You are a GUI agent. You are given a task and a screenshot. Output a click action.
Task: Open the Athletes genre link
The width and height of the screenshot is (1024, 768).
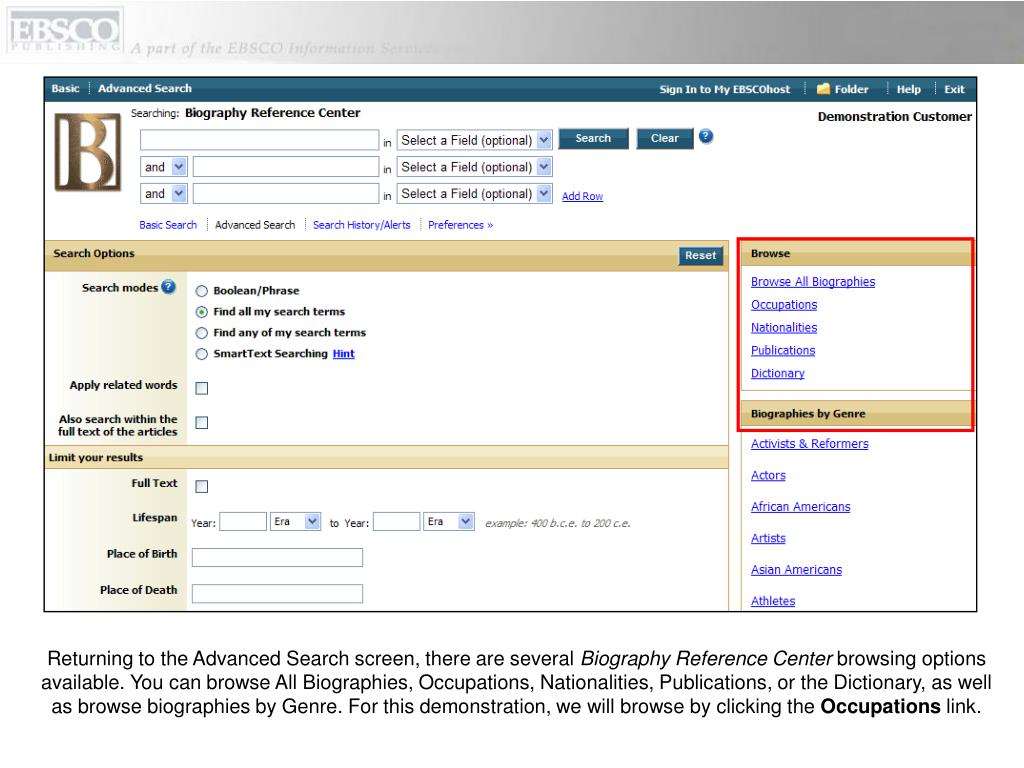[x=773, y=601]
